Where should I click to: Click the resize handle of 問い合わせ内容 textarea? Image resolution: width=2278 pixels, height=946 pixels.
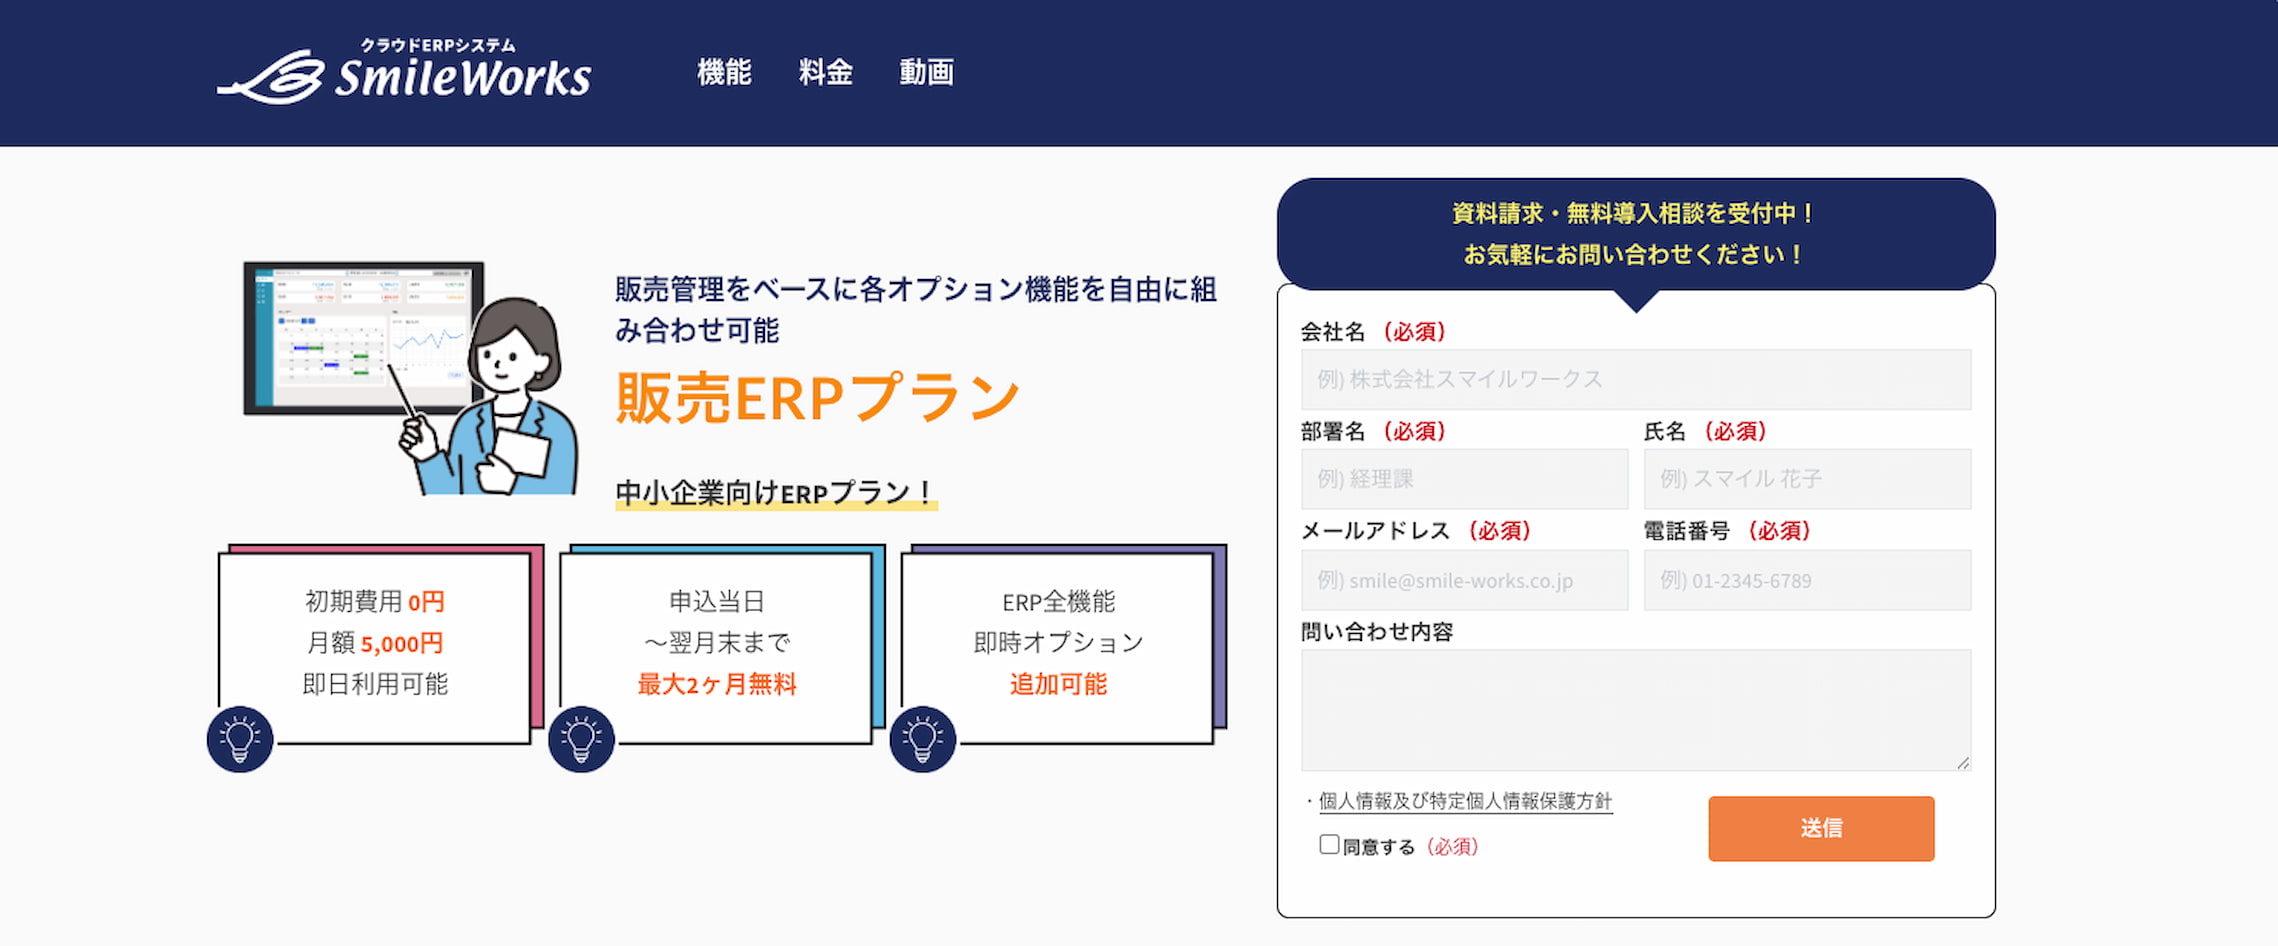point(1963,763)
